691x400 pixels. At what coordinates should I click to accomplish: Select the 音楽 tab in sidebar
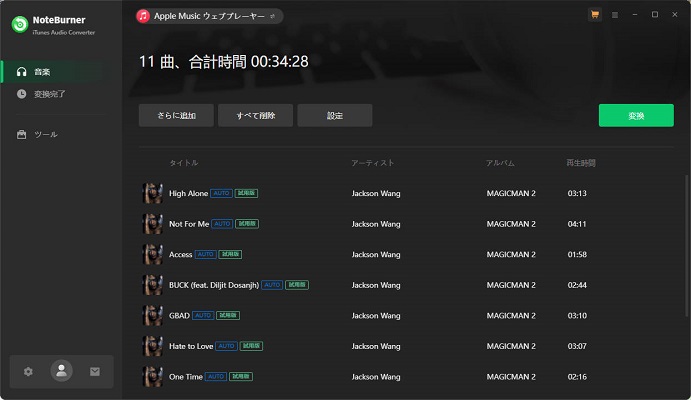tap(61, 72)
